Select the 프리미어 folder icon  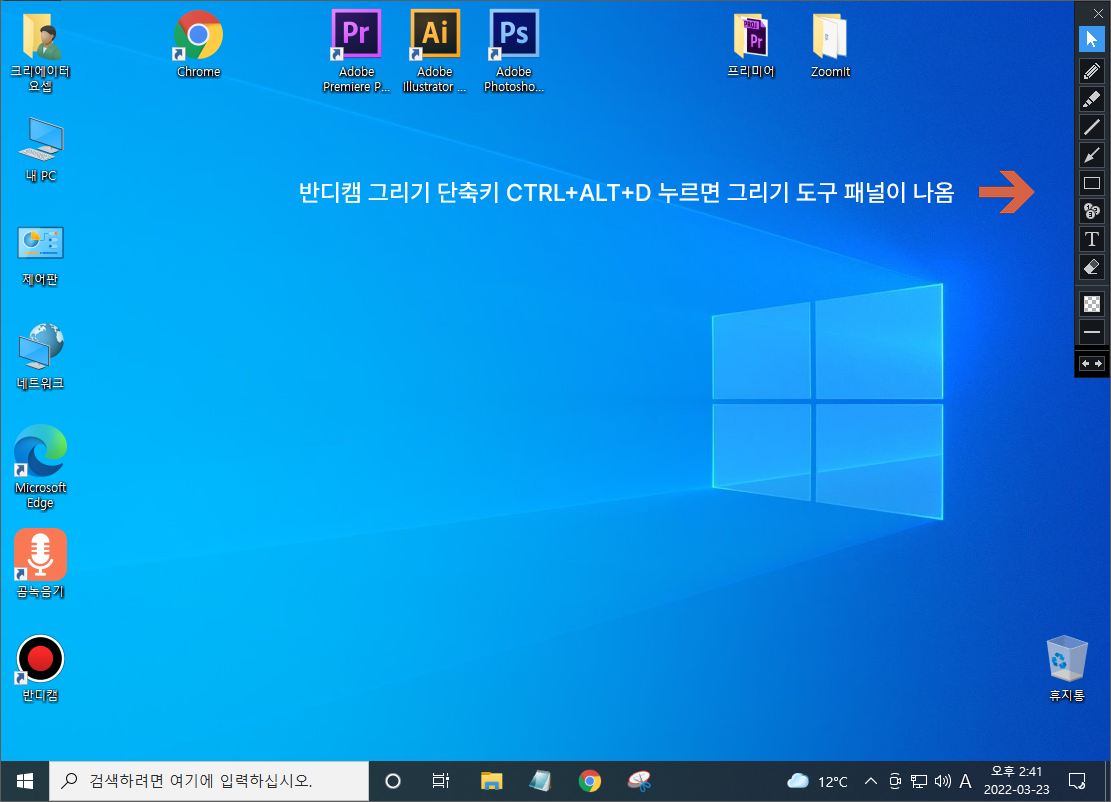tap(751, 45)
